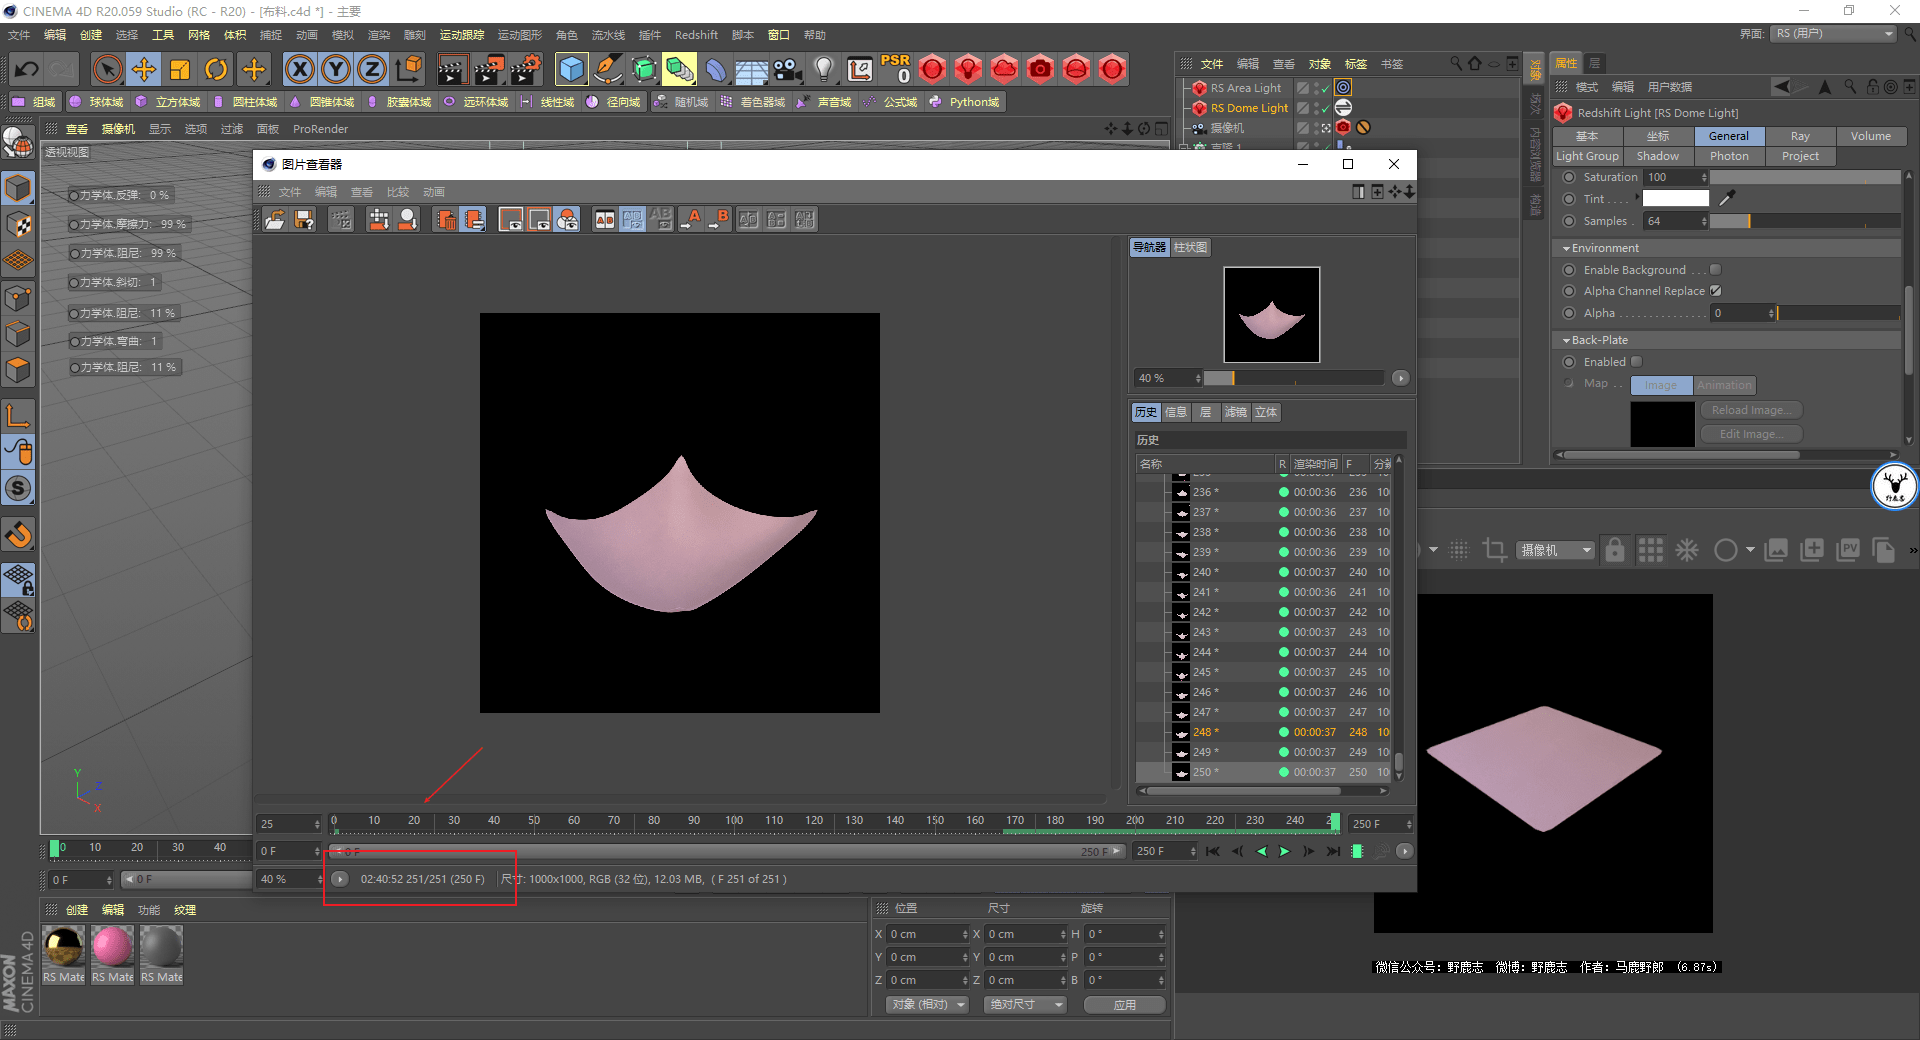The image size is (1920, 1040).
Task: Click the cube primitive object icon
Action: click(571, 69)
